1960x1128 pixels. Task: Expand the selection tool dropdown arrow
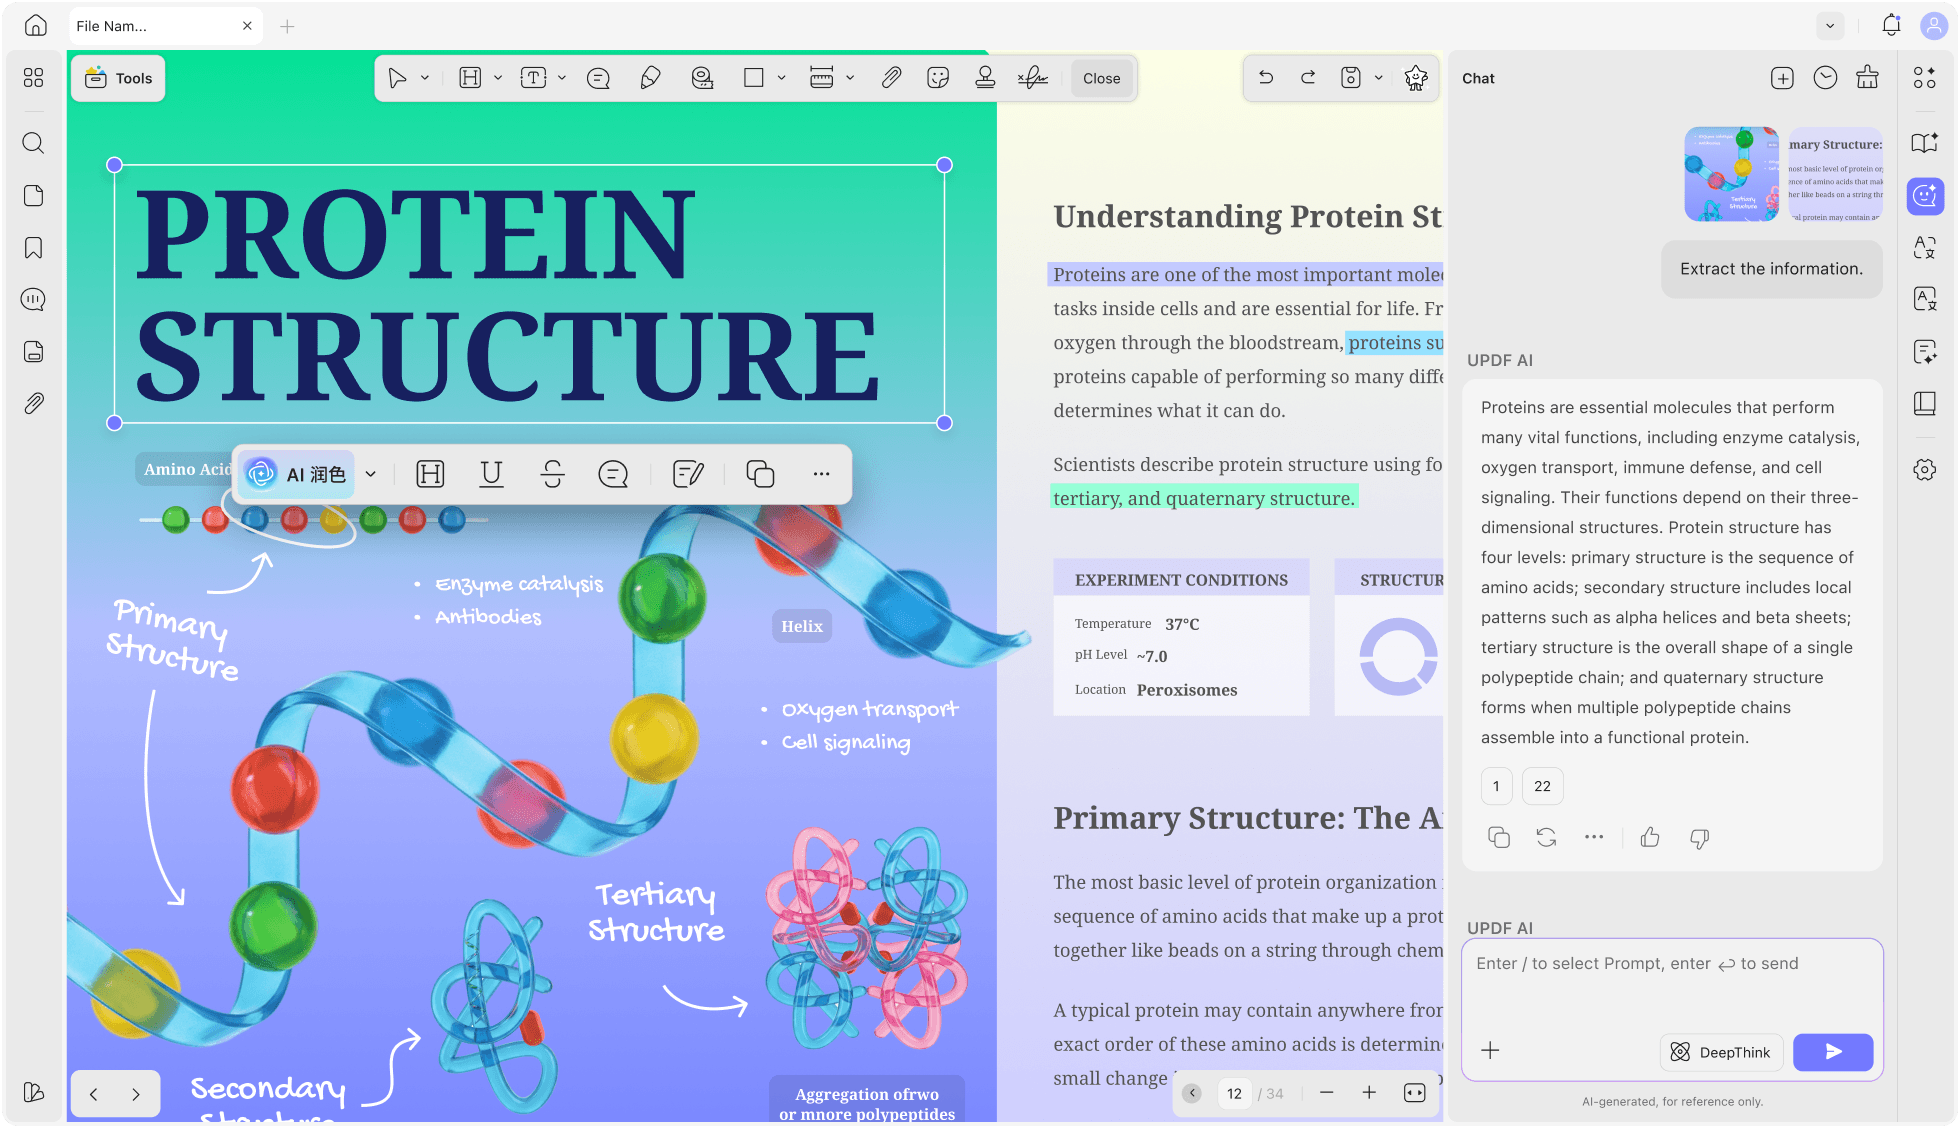coord(425,78)
